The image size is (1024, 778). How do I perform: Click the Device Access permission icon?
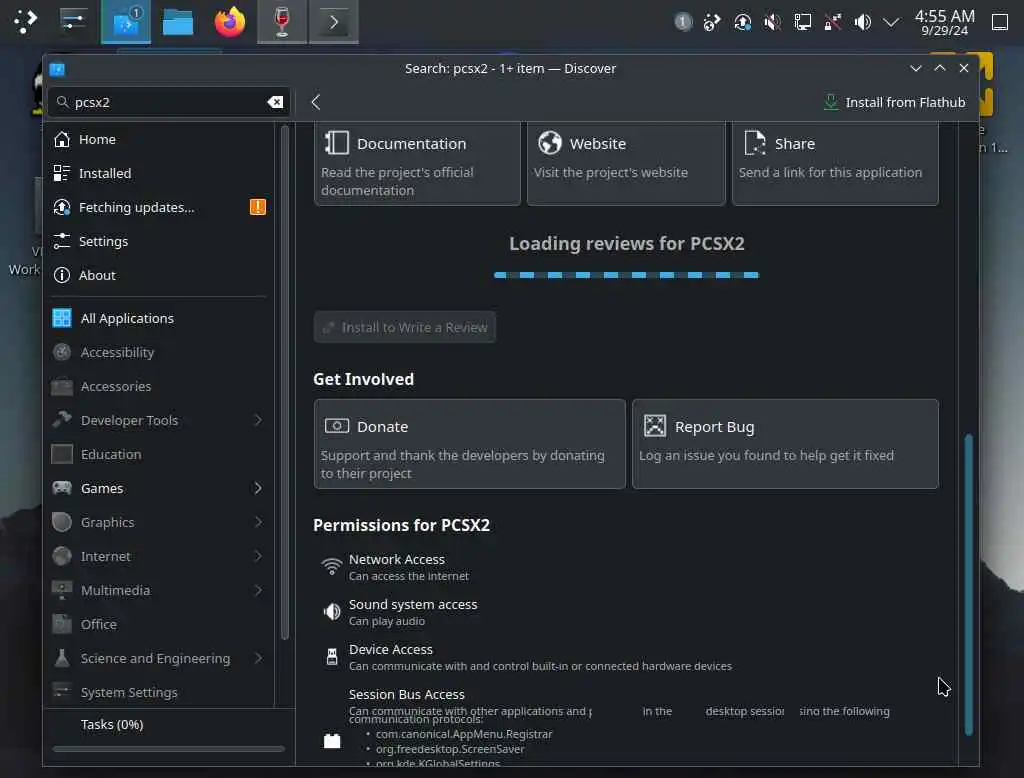tap(332, 656)
